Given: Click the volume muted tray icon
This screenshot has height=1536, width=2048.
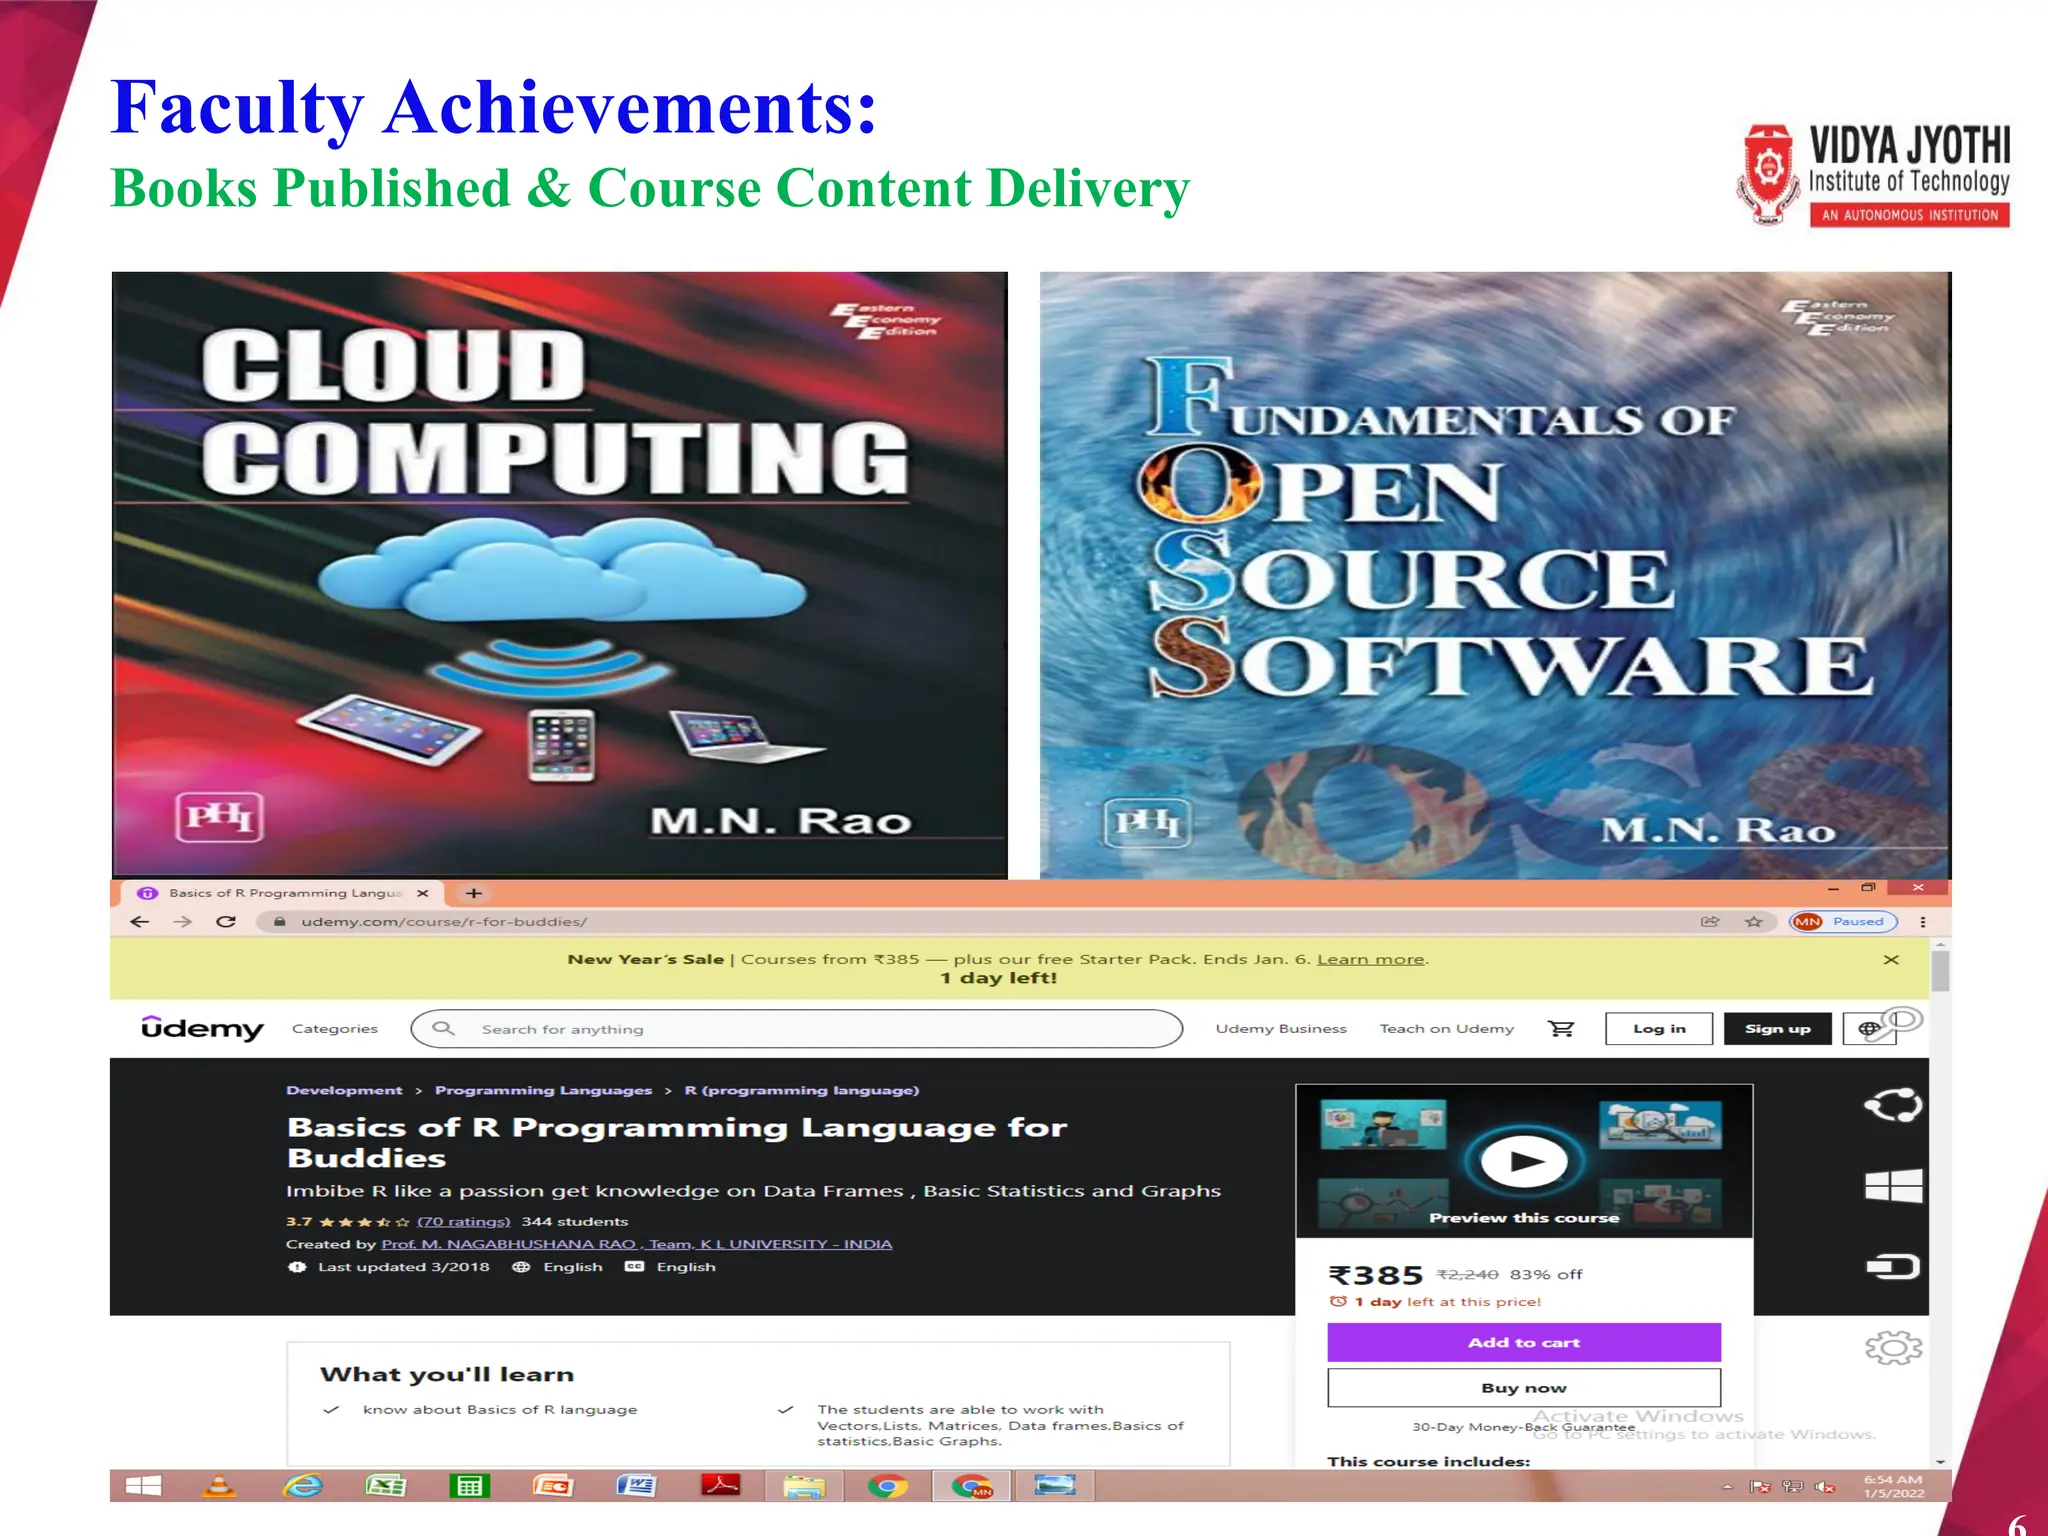Looking at the screenshot, I should (x=1825, y=1487).
